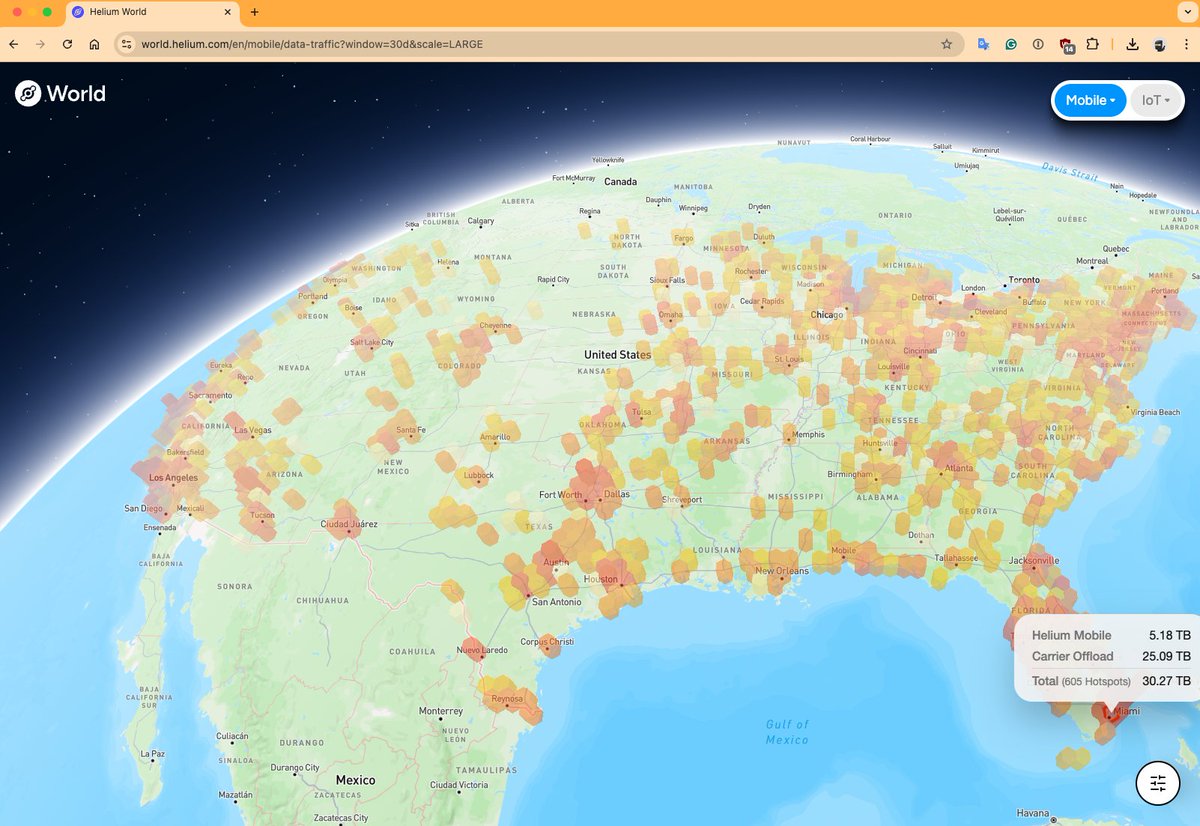Click the Mexico country label
The width and height of the screenshot is (1200, 826).
click(355, 780)
